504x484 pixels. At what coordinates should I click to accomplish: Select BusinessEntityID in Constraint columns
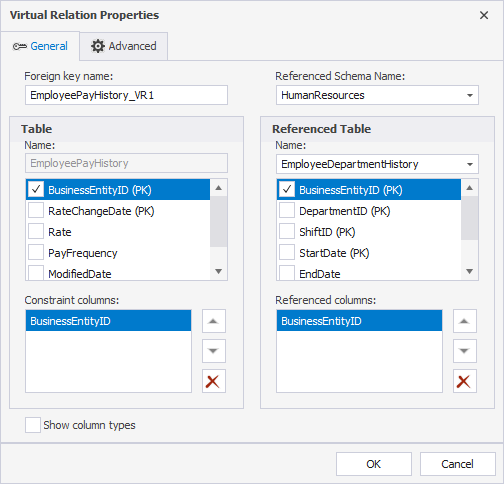click(108, 321)
